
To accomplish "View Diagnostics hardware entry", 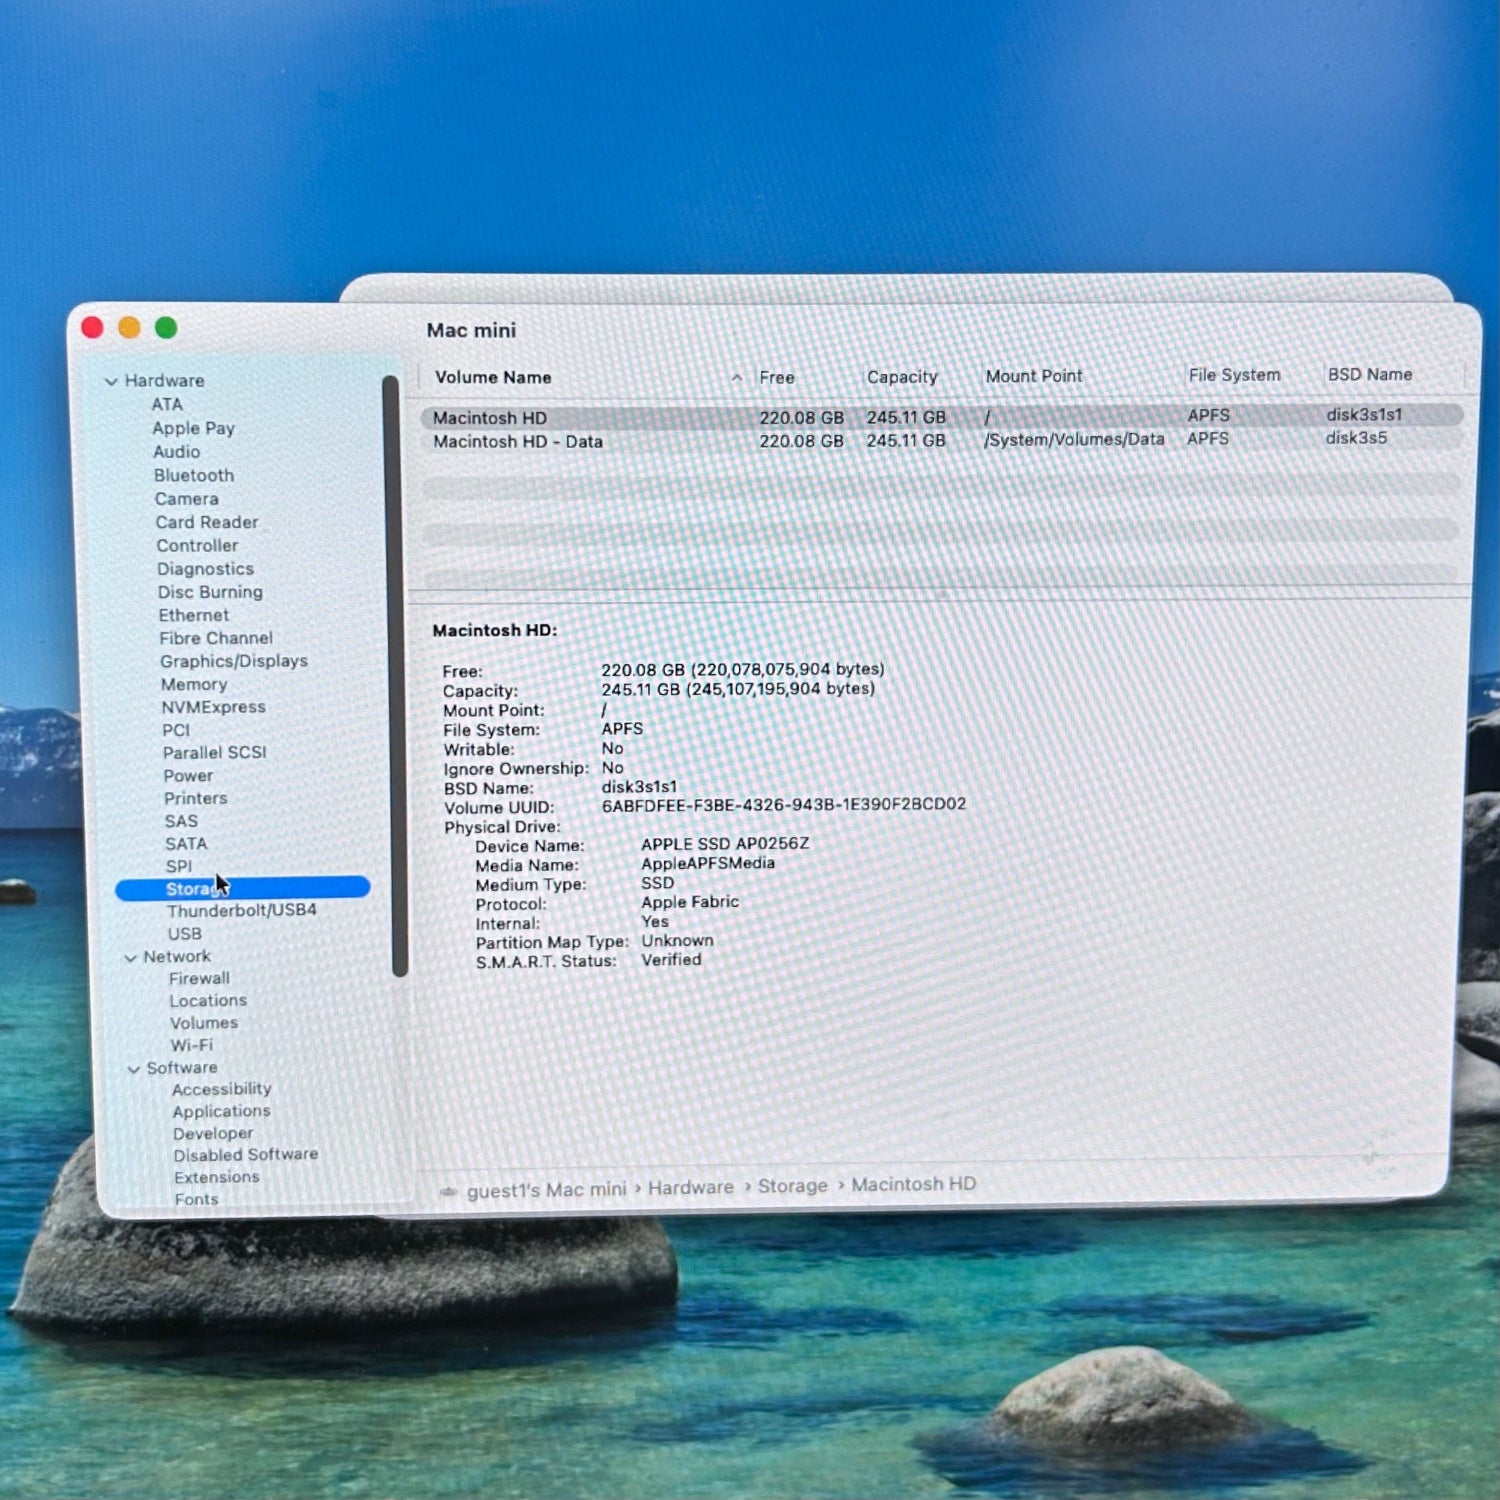I will coord(205,569).
